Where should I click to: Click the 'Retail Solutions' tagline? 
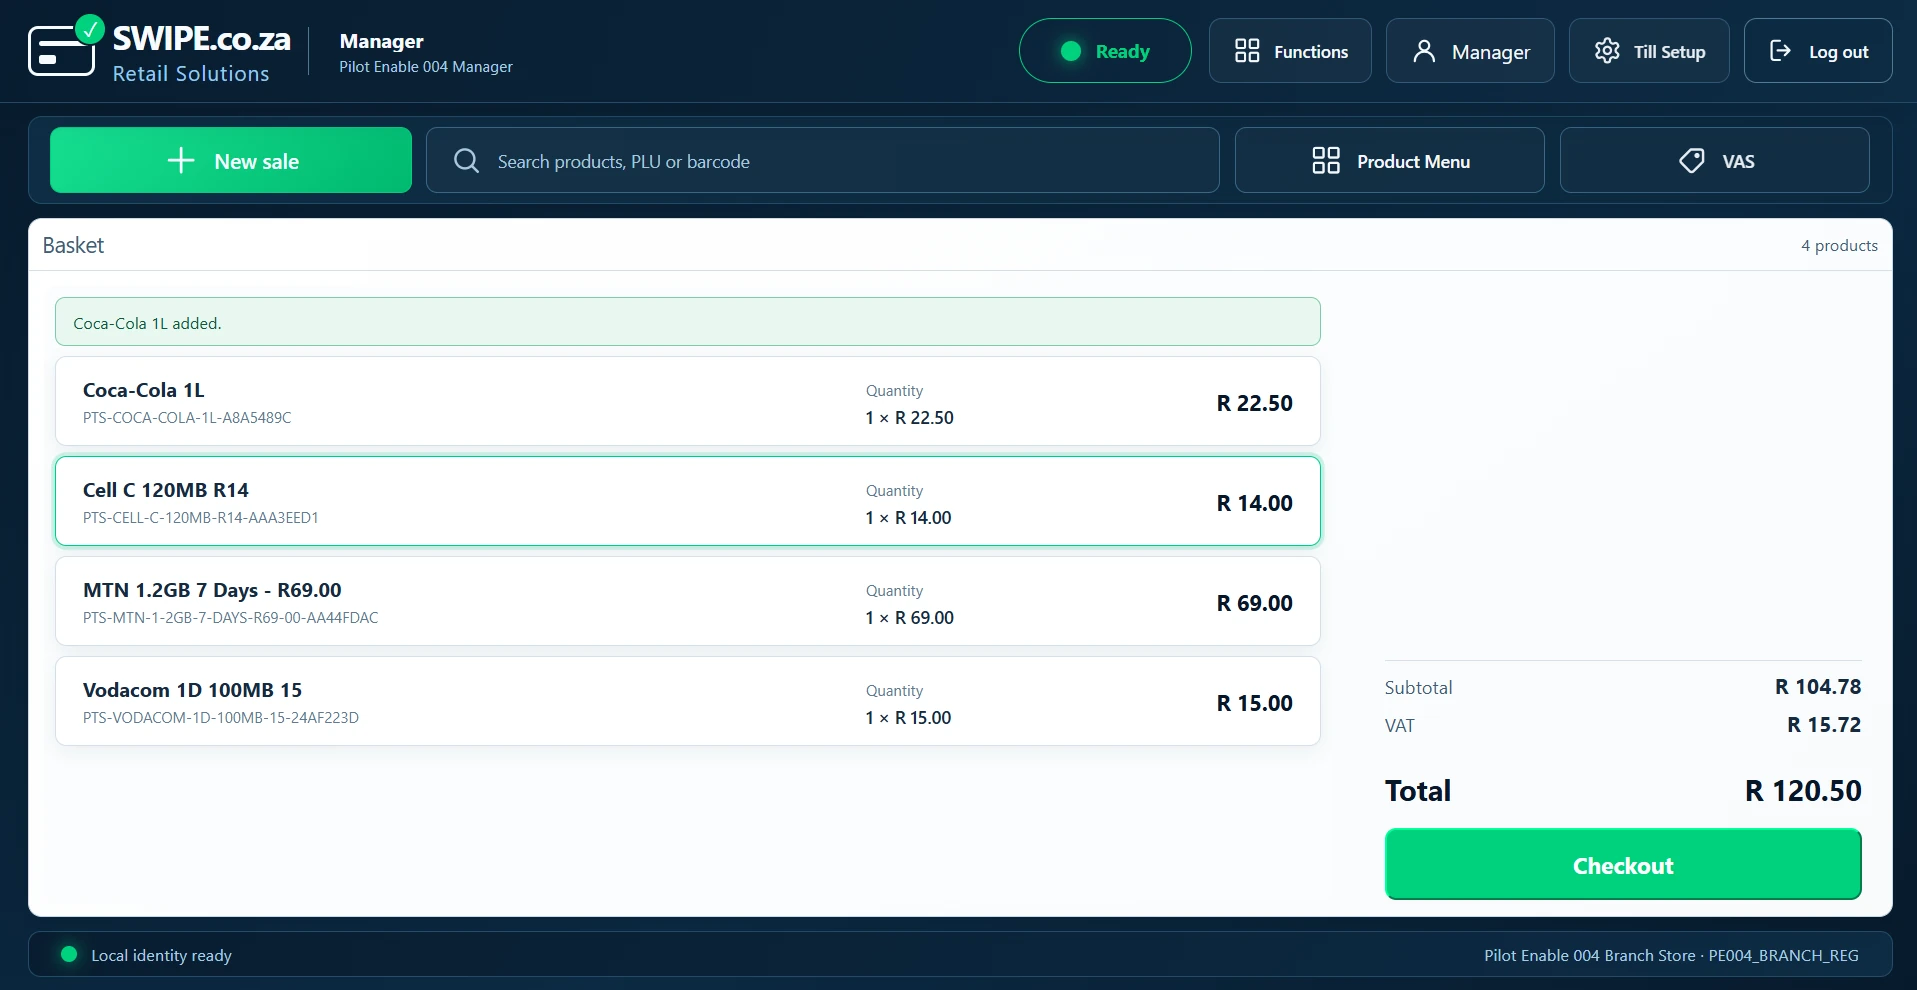click(191, 73)
